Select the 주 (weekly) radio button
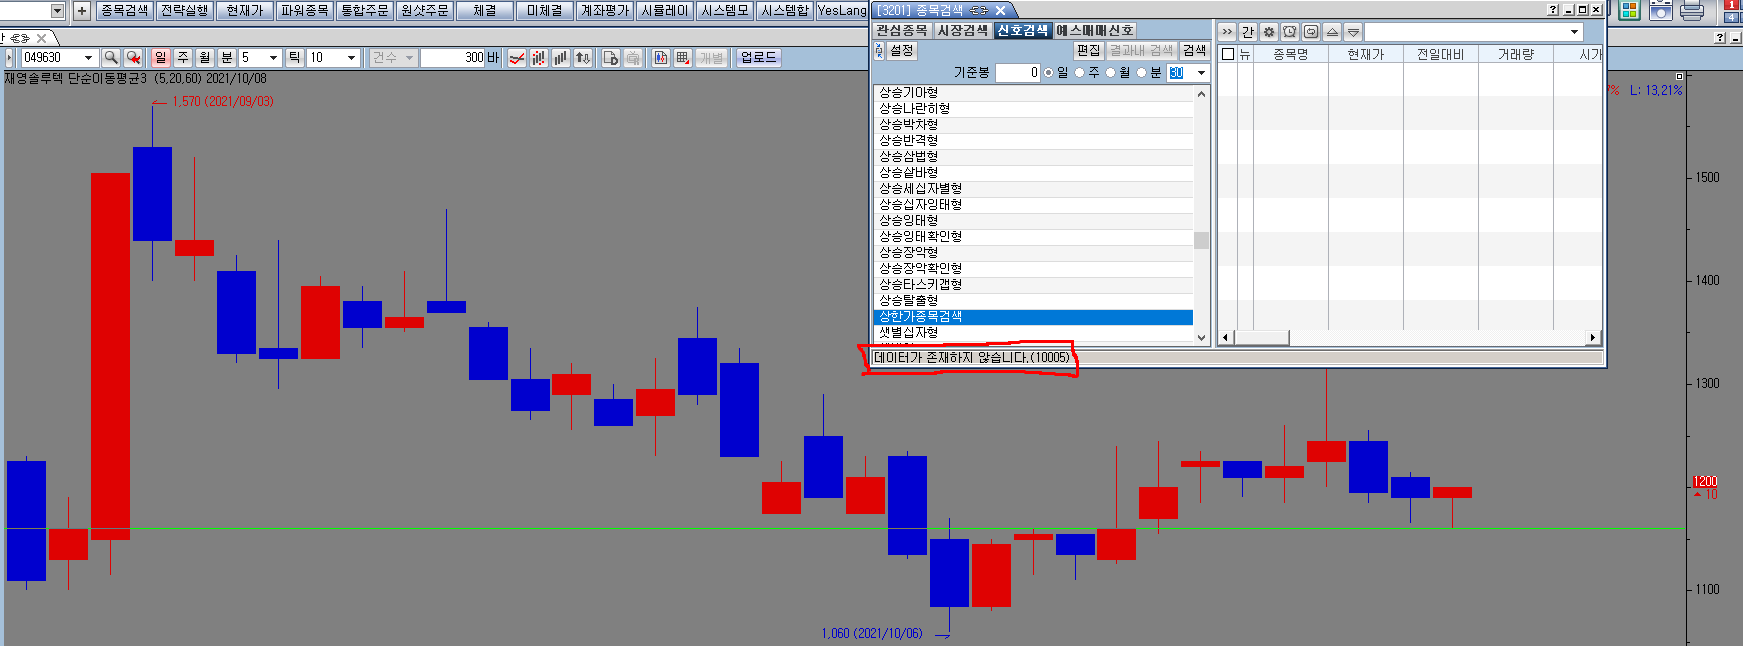 pyautogui.click(x=1080, y=73)
